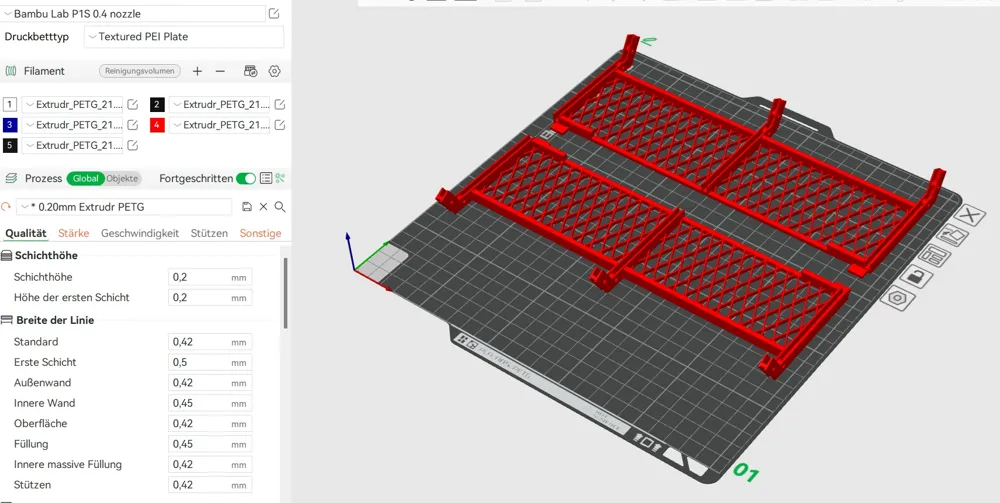Viewport: 1000px width, 503px height.
Task: Open filament 4 Extrudr_PETG dropdown
Action: point(219,125)
